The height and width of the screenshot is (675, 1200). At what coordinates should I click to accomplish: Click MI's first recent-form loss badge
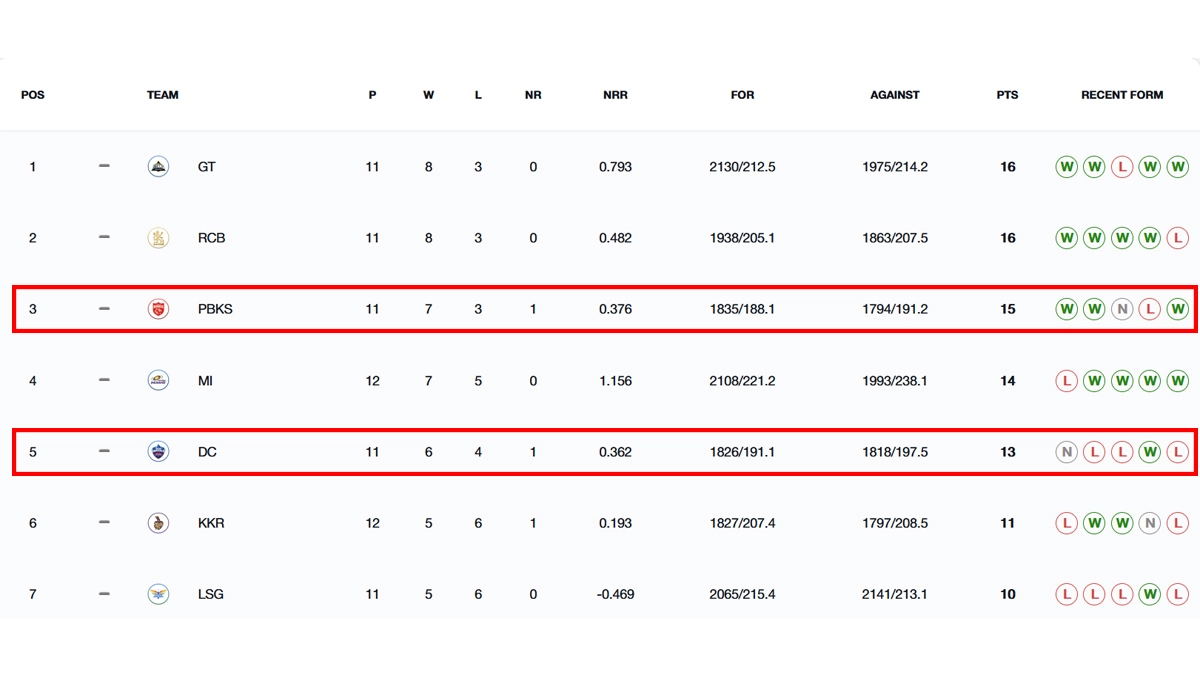[1067, 381]
